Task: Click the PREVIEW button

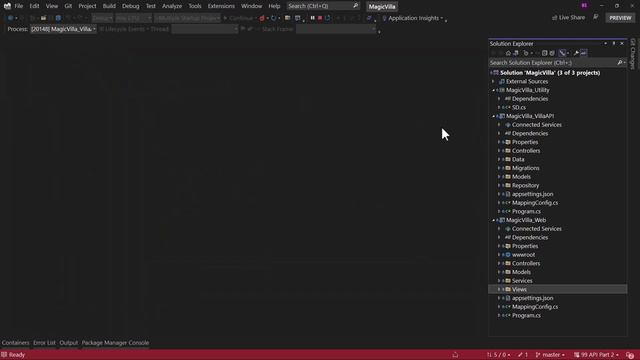Action: pyautogui.click(x=620, y=18)
